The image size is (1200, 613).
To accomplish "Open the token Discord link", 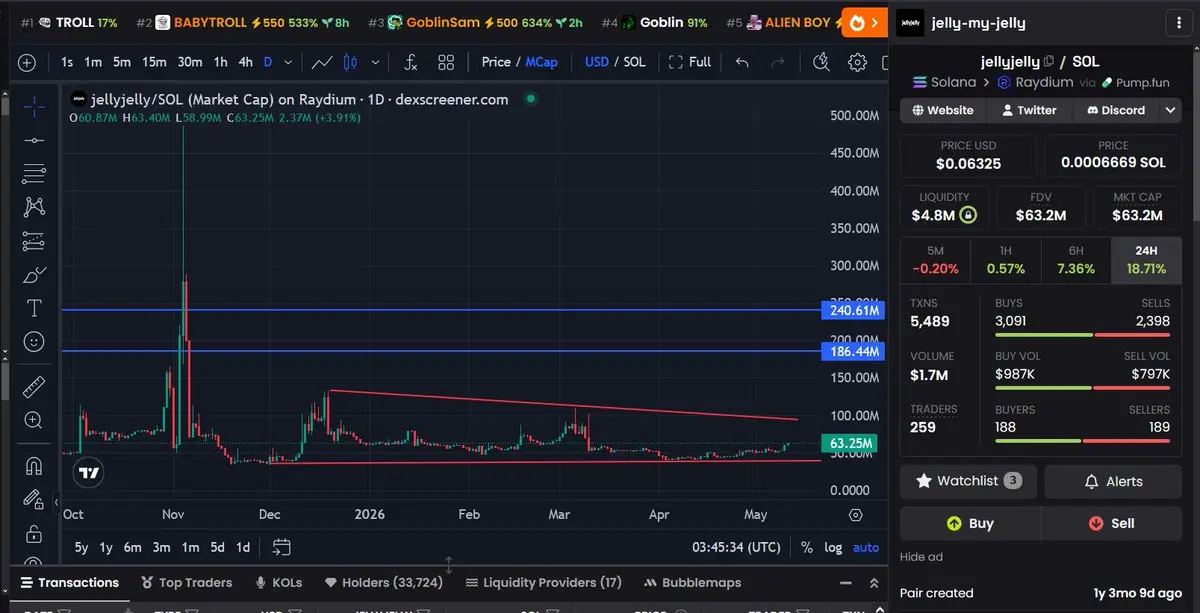I will point(1115,110).
